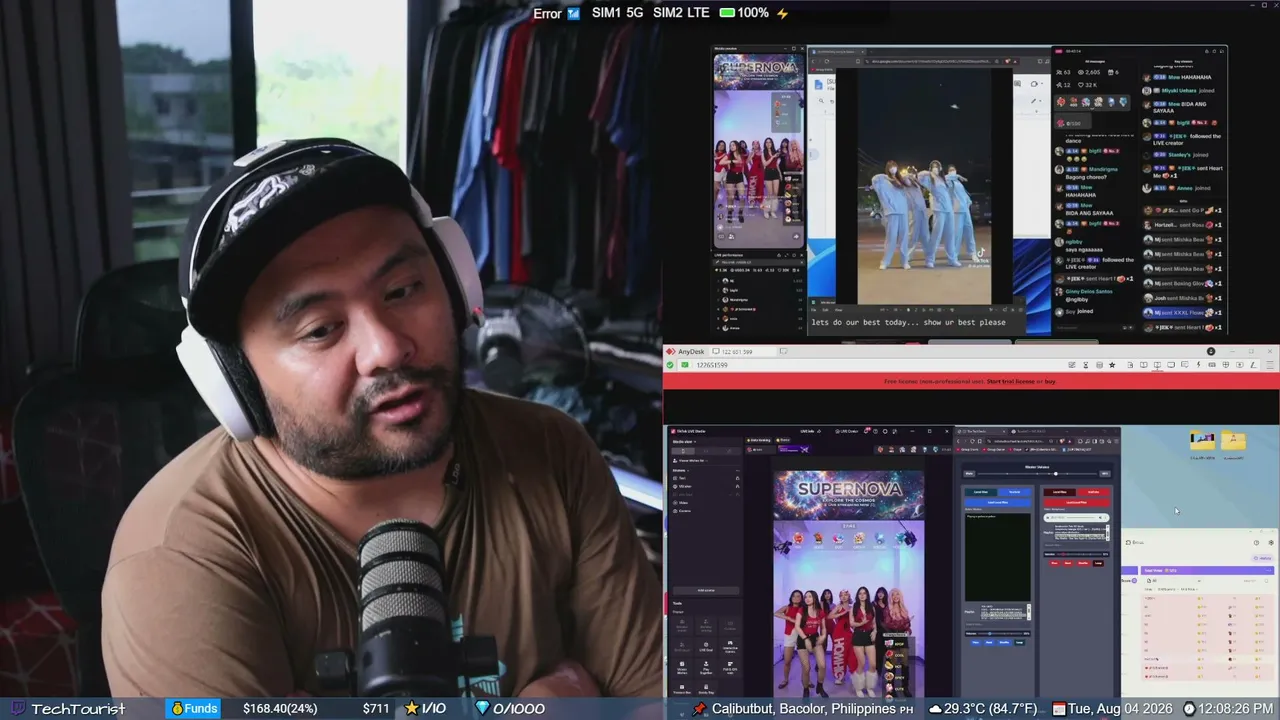Screen dimensions: 1280x720
Task: Click the Add scene button
Action: [705, 590]
